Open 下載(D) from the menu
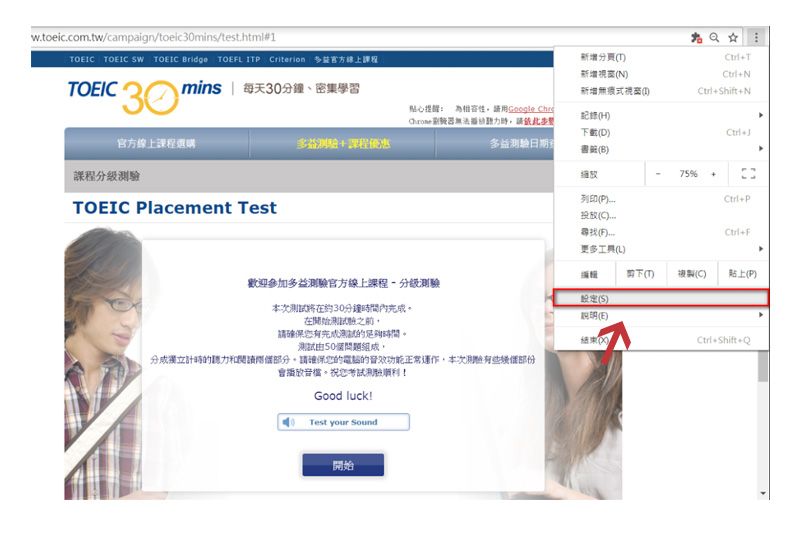Image resolution: width=800 pixels, height=548 pixels. click(661, 132)
